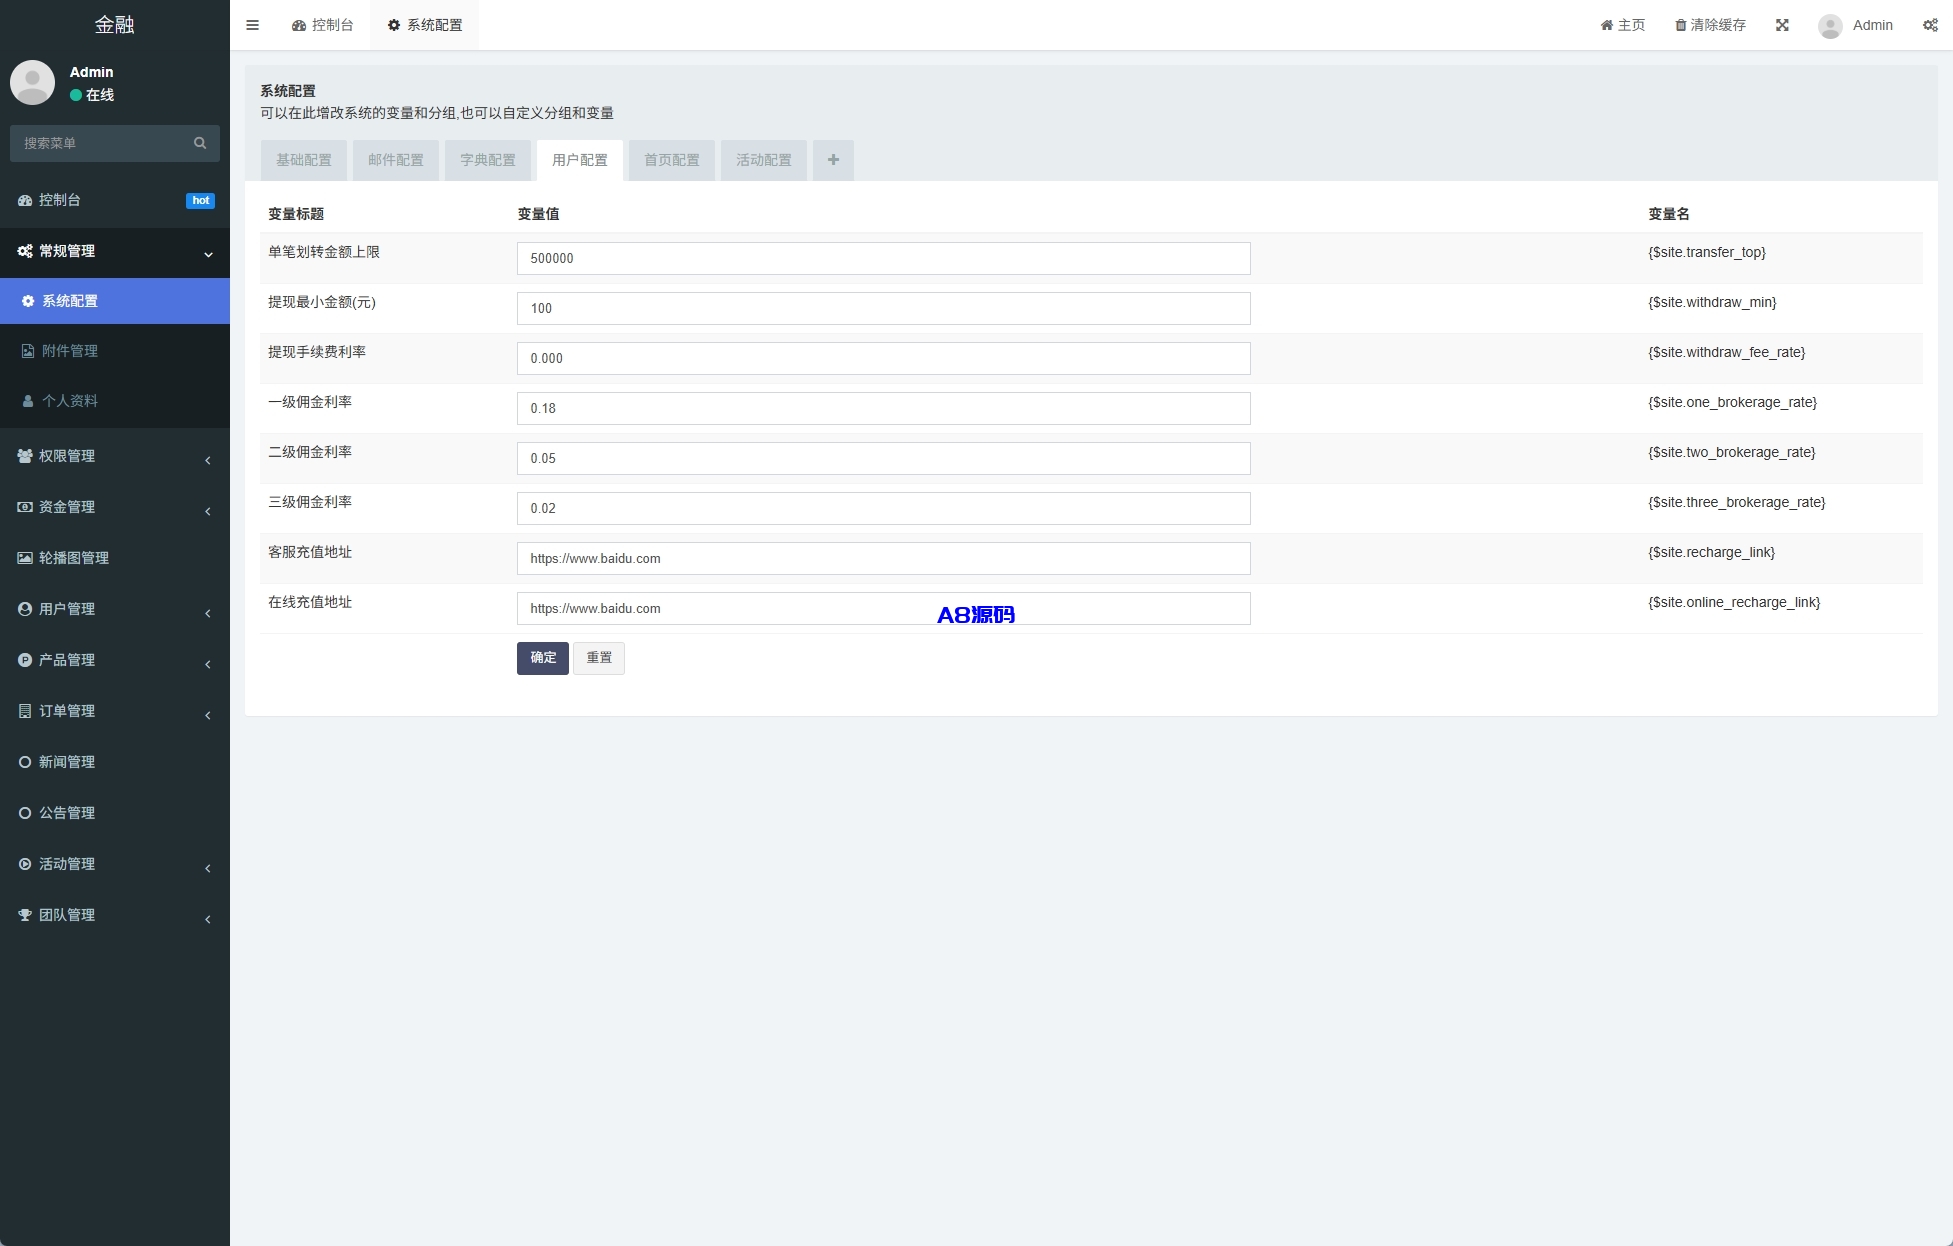Click the {$site.withdraw_min} variable name
Screen dimensions: 1953x1246
point(1712,302)
